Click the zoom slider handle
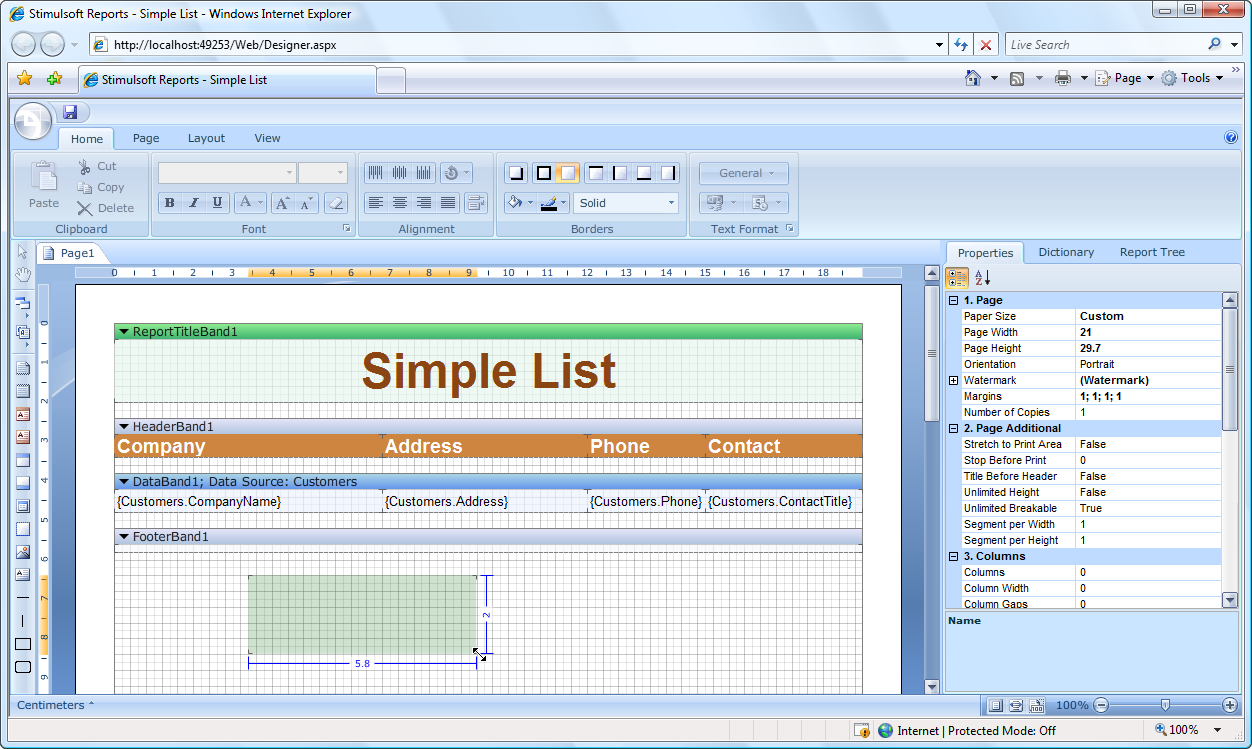 [1165, 705]
